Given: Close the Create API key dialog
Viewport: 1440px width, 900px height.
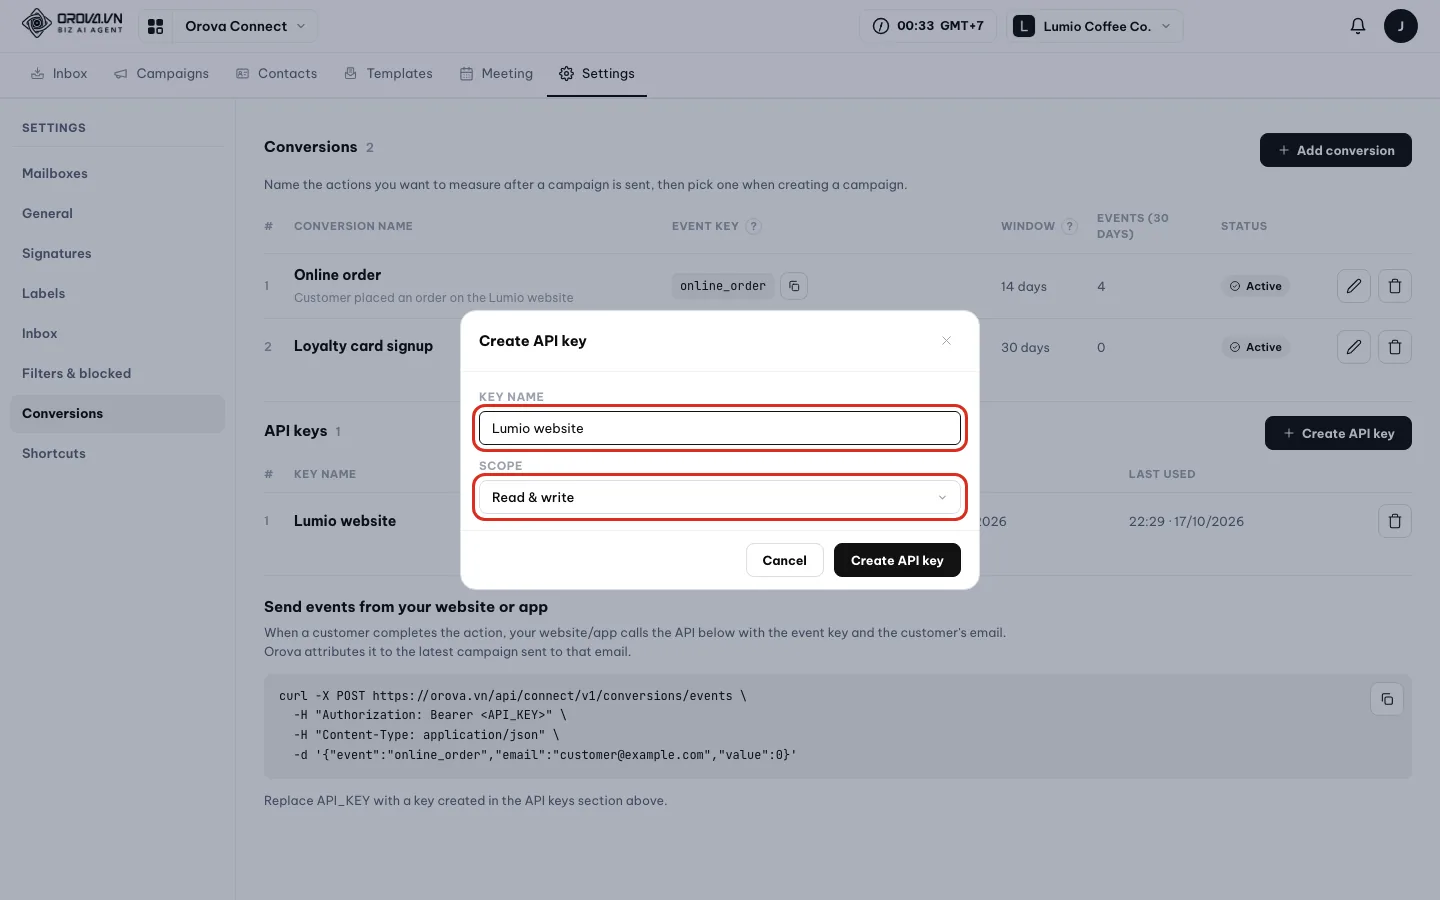Looking at the screenshot, I should click(x=946, y=341).
